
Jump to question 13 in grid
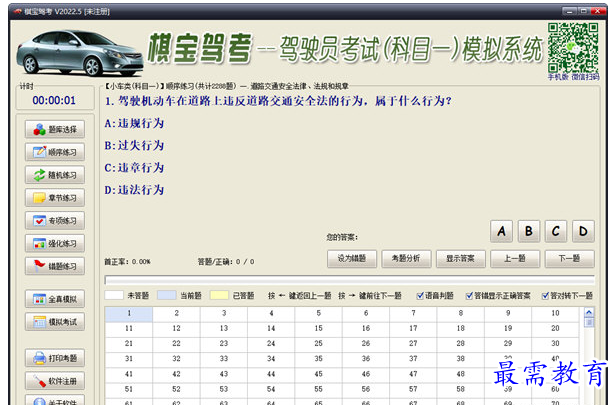(x=224, y=328)
